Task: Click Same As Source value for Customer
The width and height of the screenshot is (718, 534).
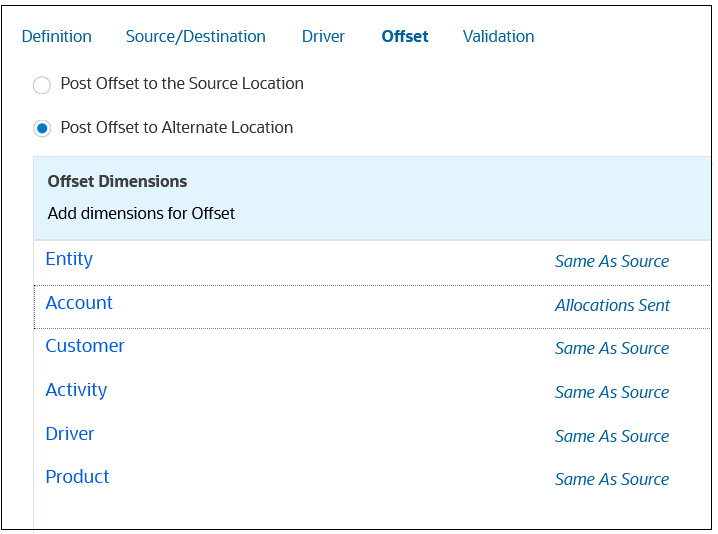Action: (612, 349)
